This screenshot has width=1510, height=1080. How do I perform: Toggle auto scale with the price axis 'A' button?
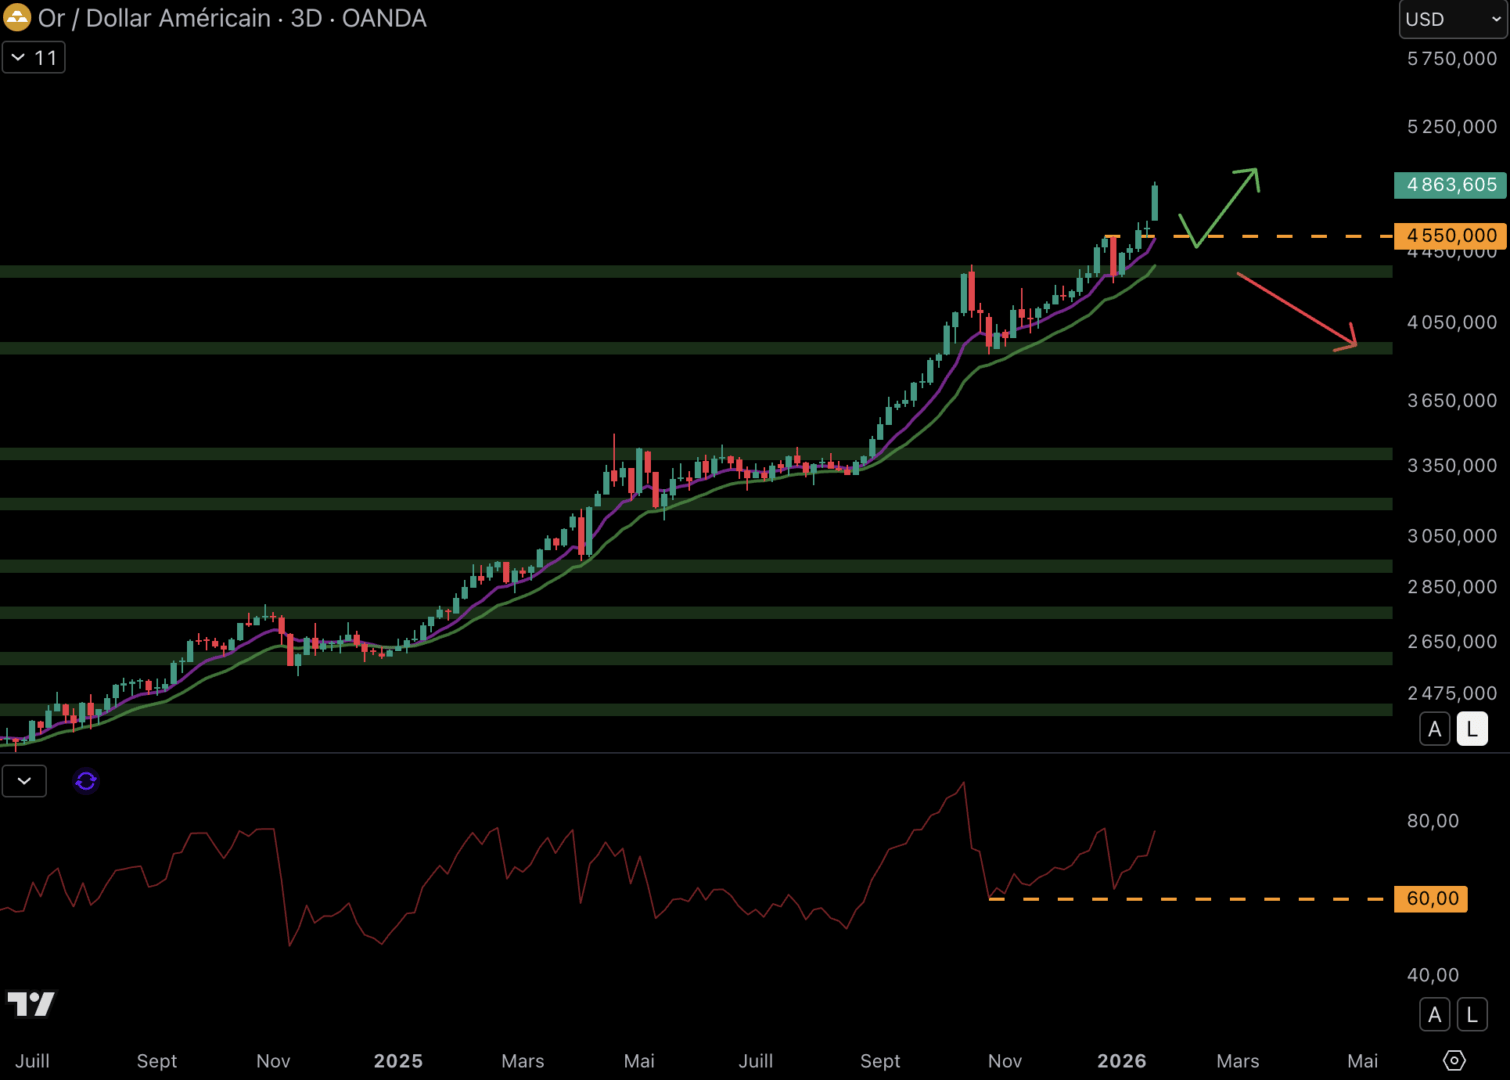tap(1434, 728)
